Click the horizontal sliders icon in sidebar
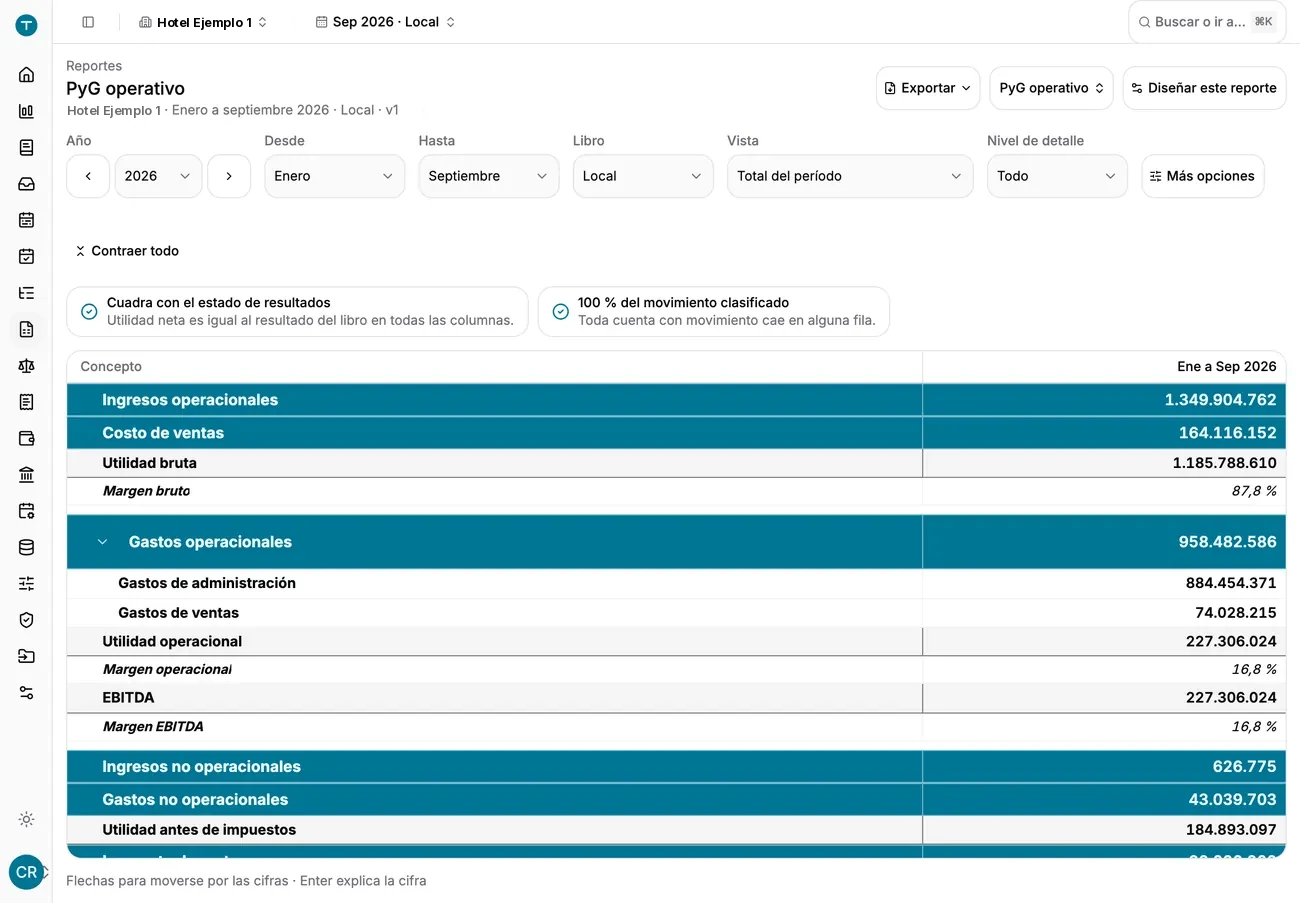 pyautogui.click(x=27, y=584)
